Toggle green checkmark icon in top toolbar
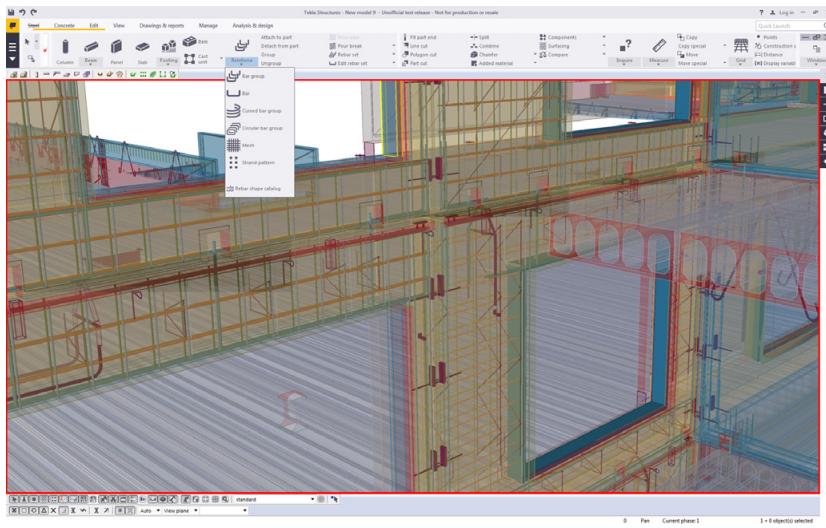The width and height of the screenshot is (826, 528). (x=133, y=74)
